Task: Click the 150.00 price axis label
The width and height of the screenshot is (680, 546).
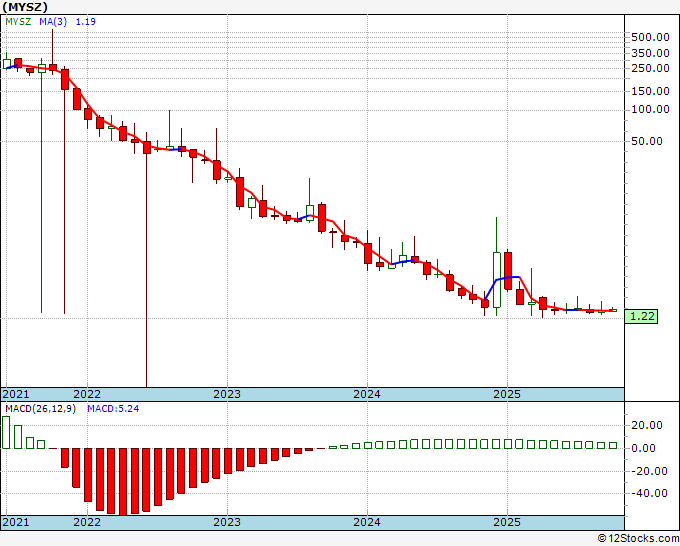Action: pyautogui.click(x=650, y=91)
